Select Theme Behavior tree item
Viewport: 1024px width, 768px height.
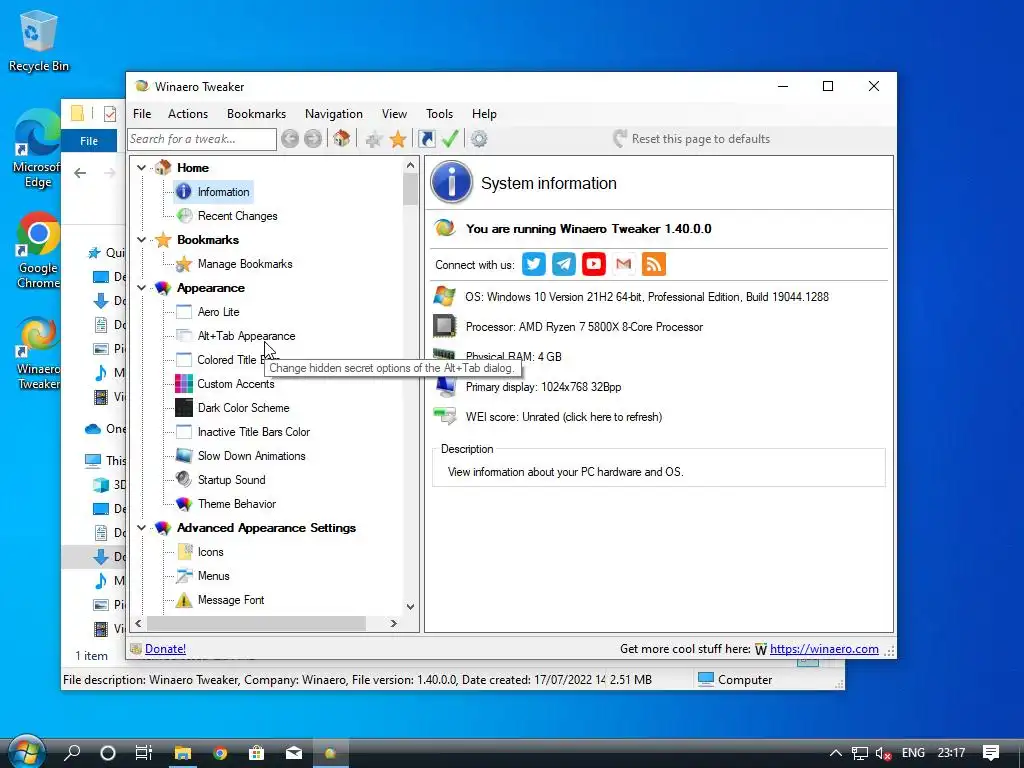[236, 504]
